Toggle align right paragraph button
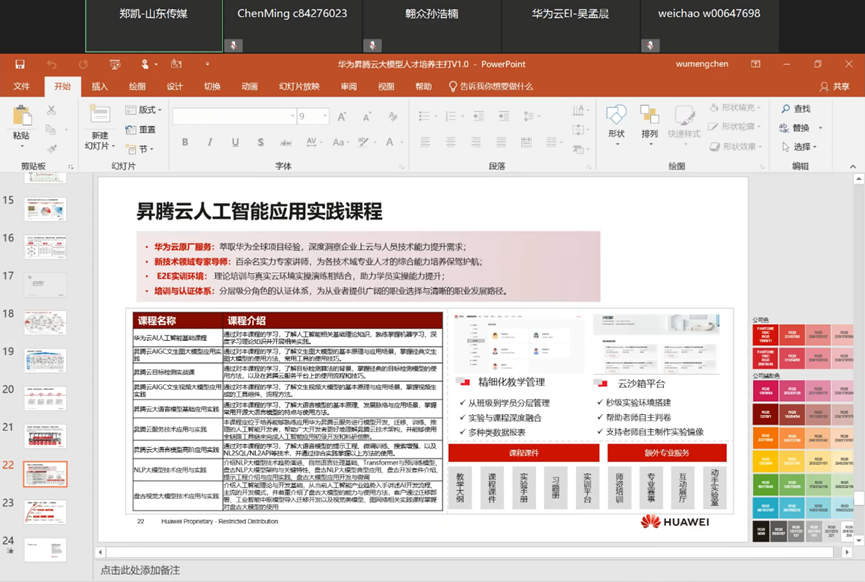 (x=476, y=142)
